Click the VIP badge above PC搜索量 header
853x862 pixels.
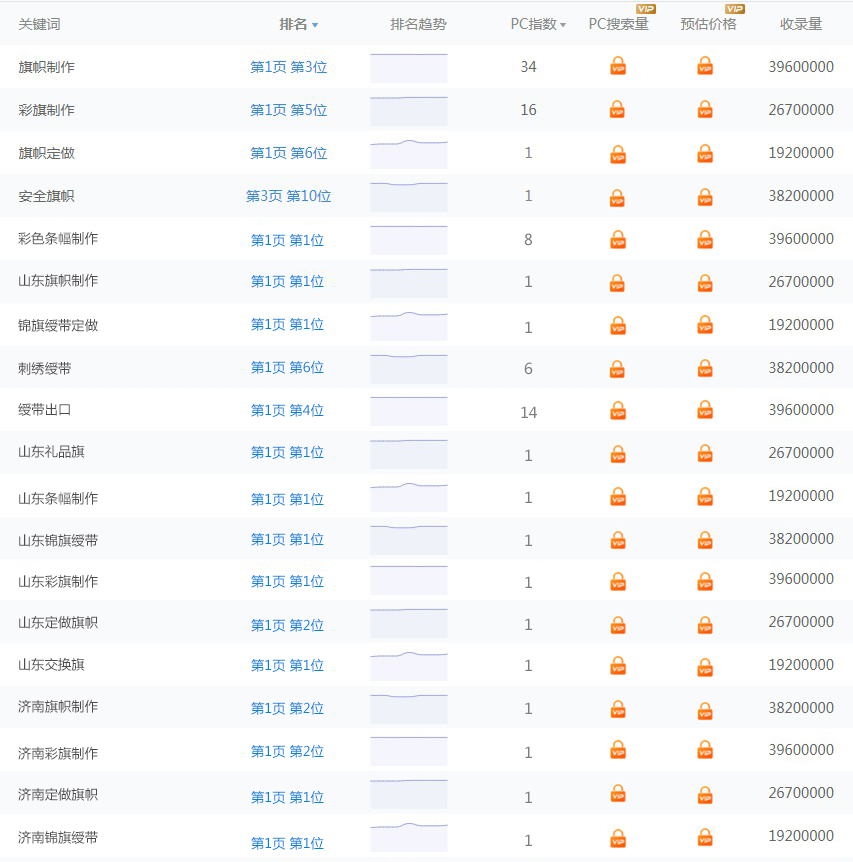(648, 10)
